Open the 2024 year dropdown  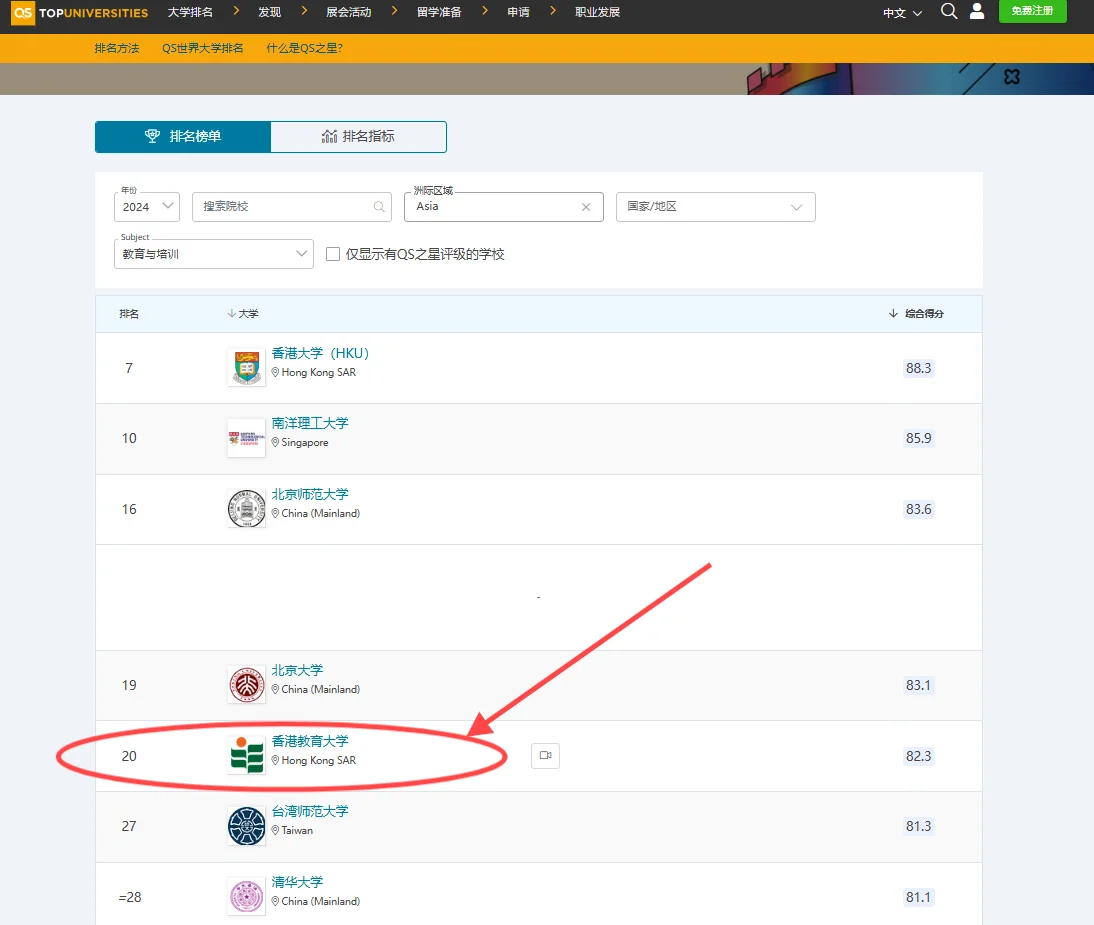pyautogui.click(x=147, y=206)
